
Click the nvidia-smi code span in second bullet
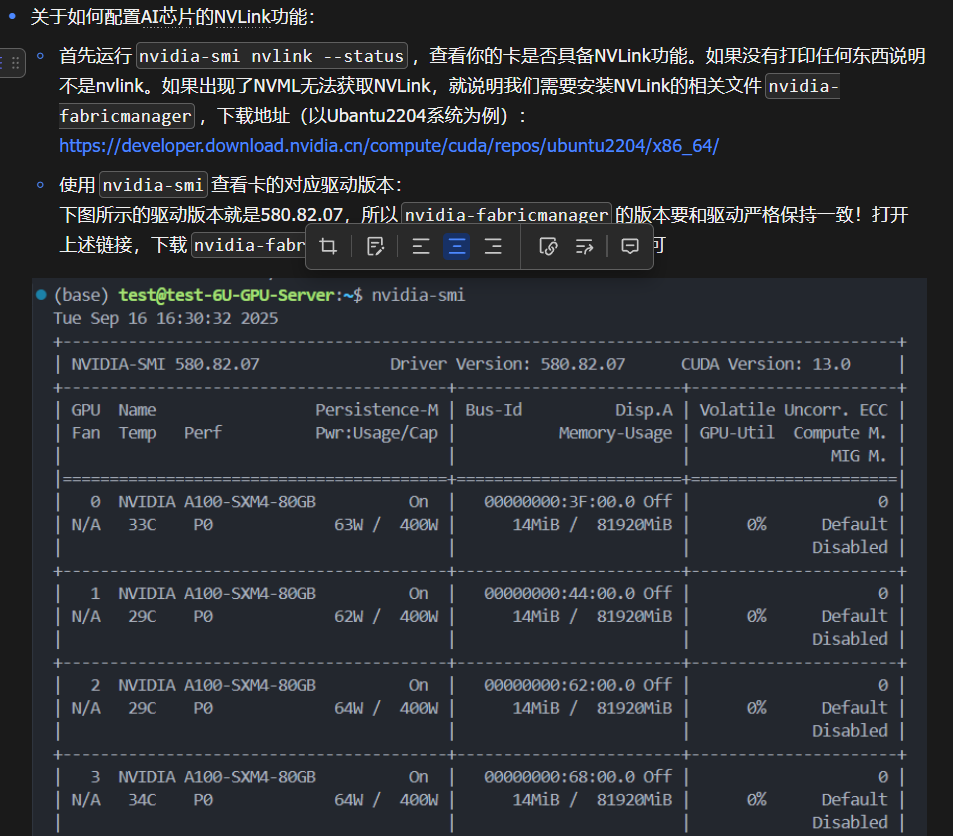152,184
